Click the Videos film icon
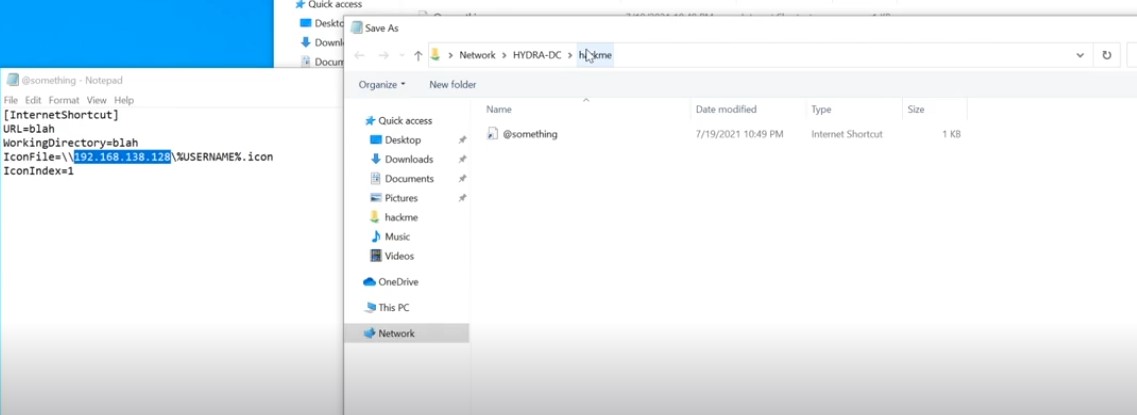The height and width of the screenshot is (415, 1137). click(x=376, y=256)
